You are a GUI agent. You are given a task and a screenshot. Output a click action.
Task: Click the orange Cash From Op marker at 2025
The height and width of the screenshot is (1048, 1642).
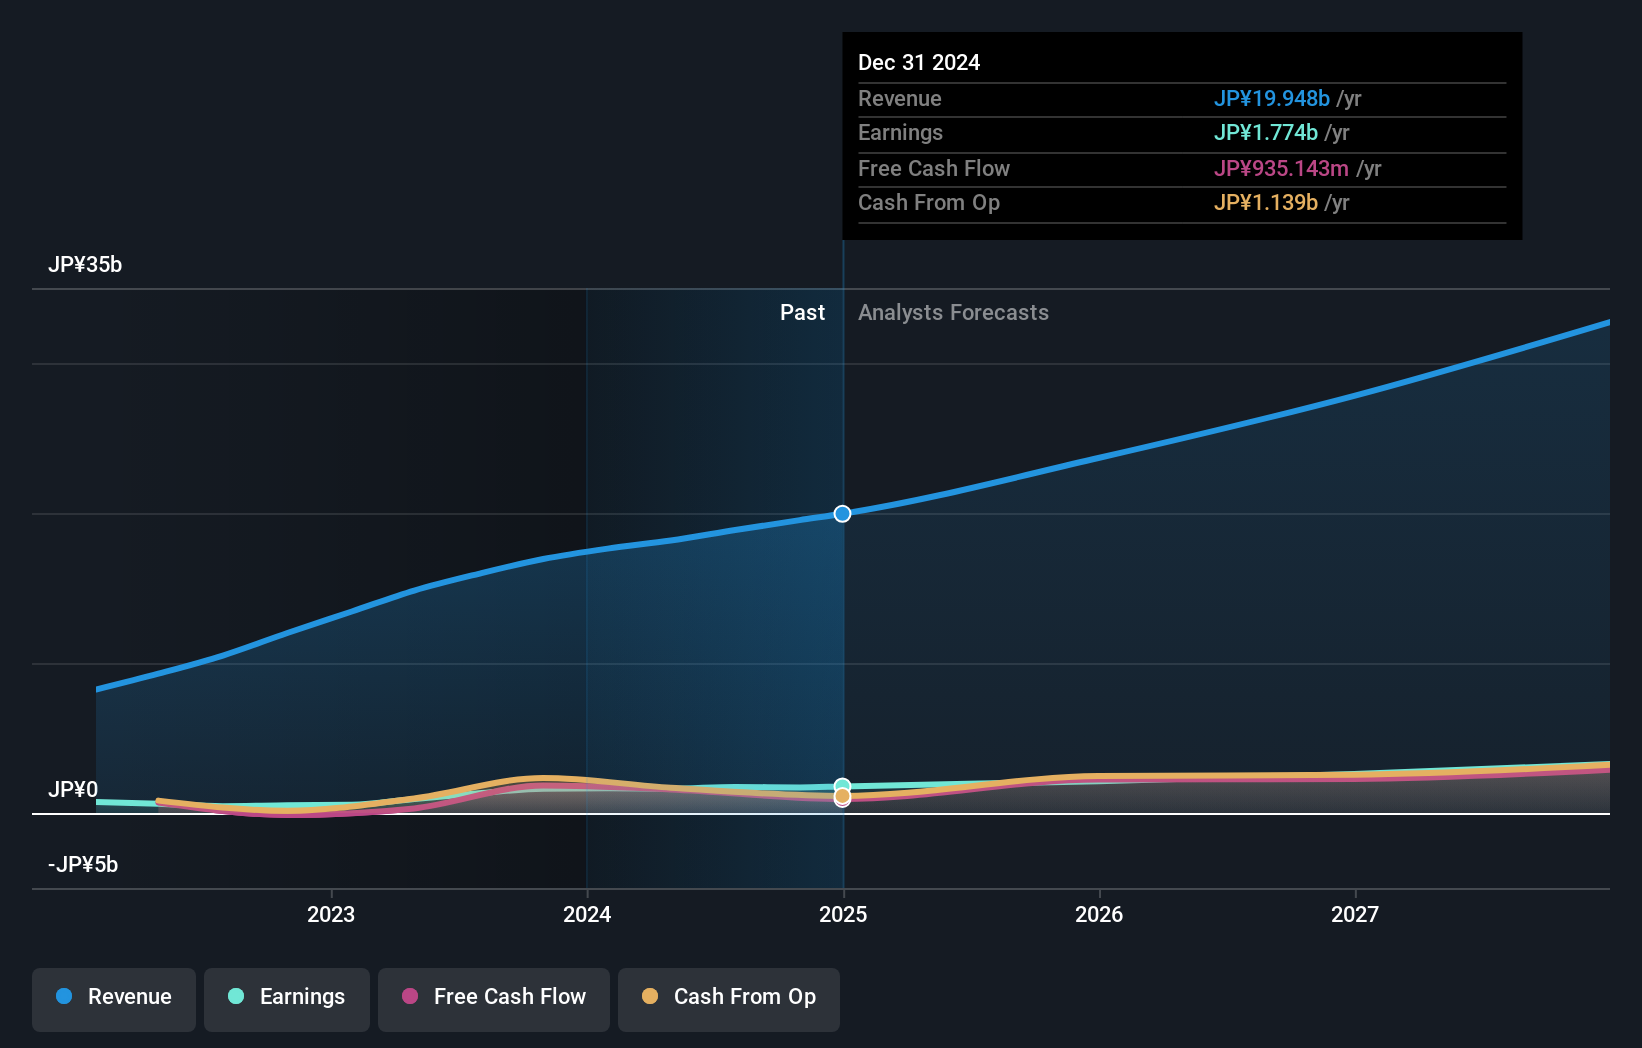[842, 797]
